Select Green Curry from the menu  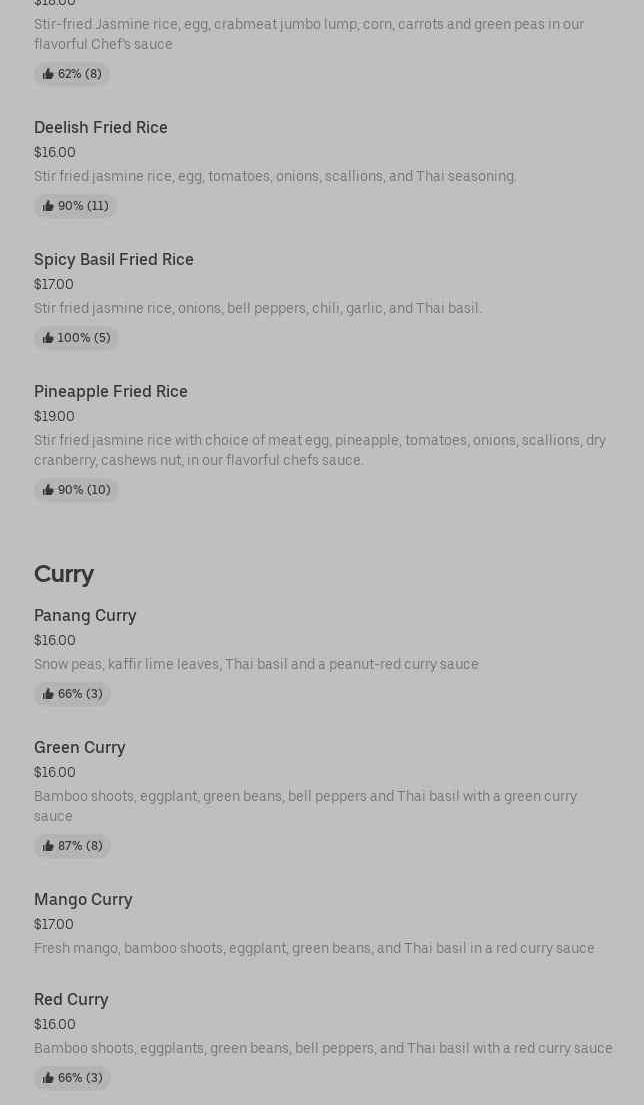pyautogui.click(x=80, y=748)
